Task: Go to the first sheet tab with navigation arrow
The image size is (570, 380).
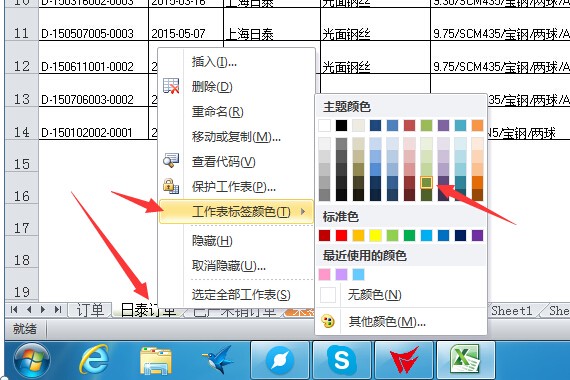Action: point(14,310)
